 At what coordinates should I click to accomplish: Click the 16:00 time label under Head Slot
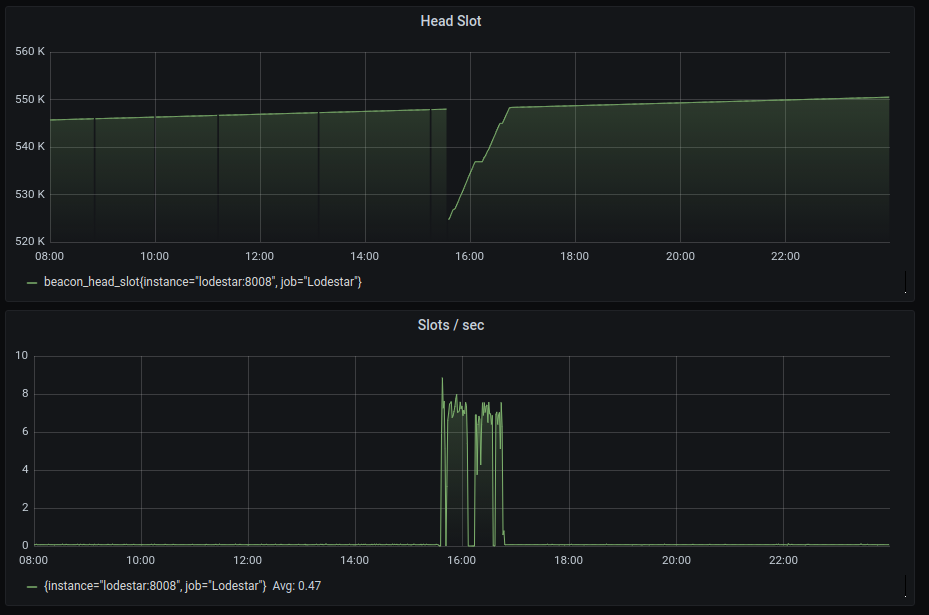click(469, 256)
